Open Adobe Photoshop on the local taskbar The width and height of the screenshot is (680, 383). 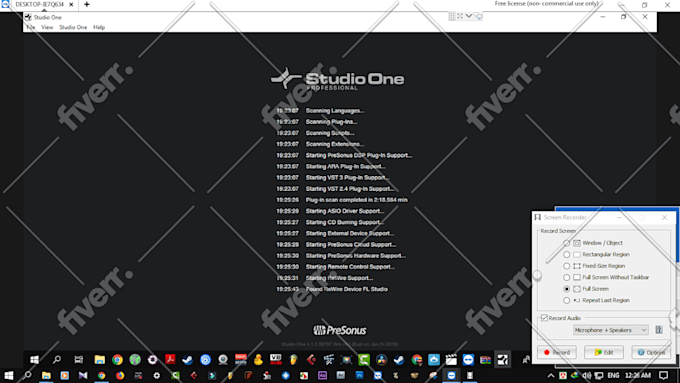(x=359, y=375)
